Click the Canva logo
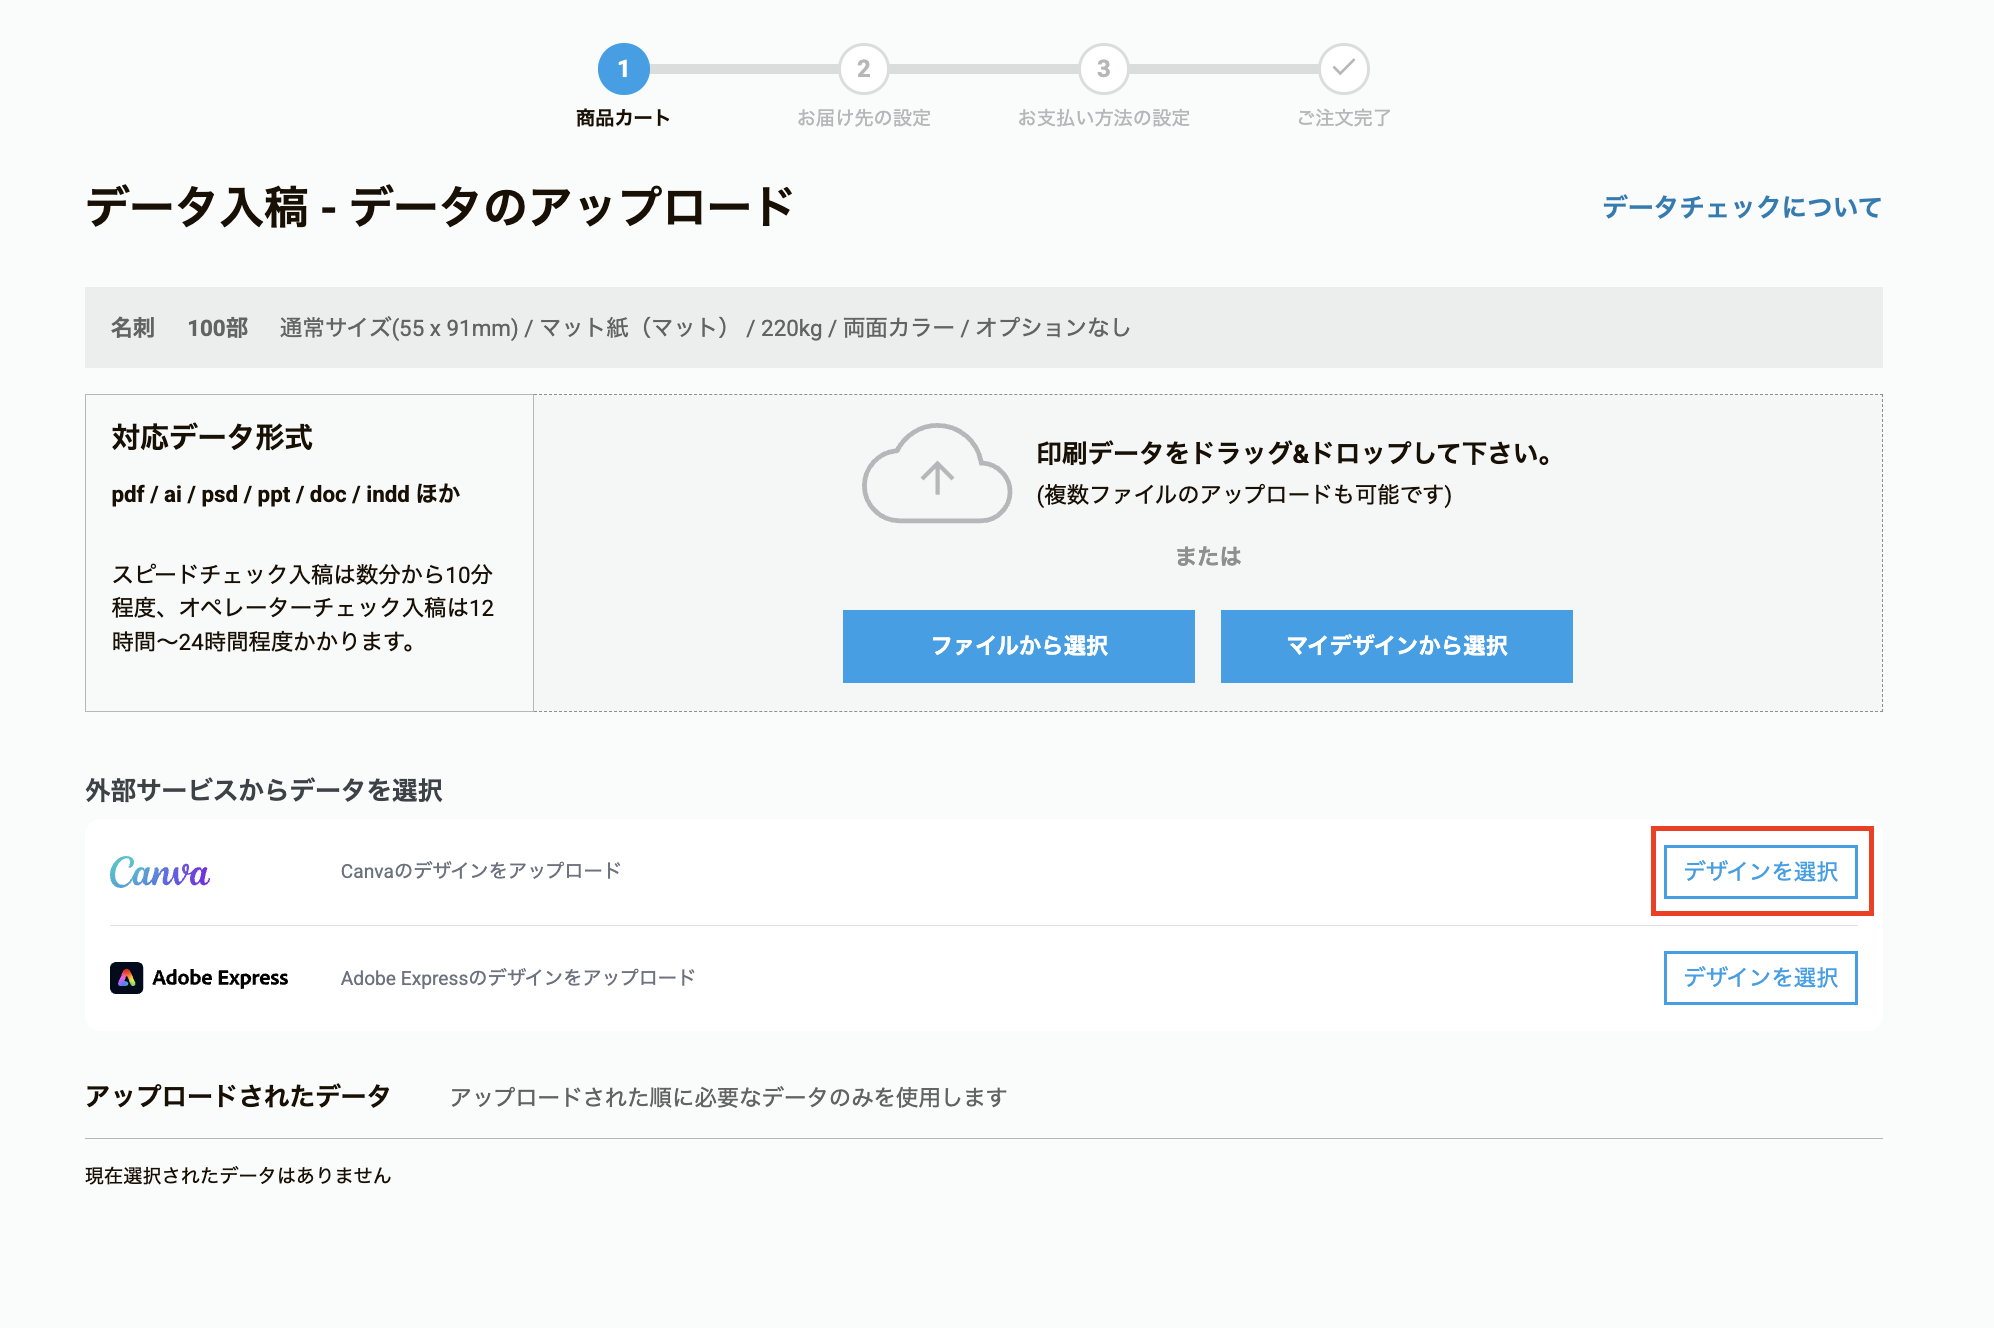1994x1328 pixels. [160, 872]
